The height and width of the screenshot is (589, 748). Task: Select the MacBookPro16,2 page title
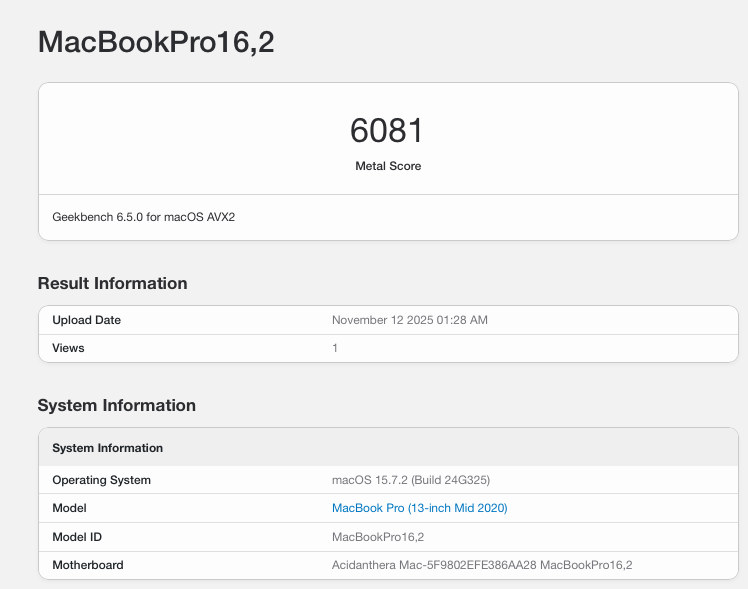(x=156, y=42)
